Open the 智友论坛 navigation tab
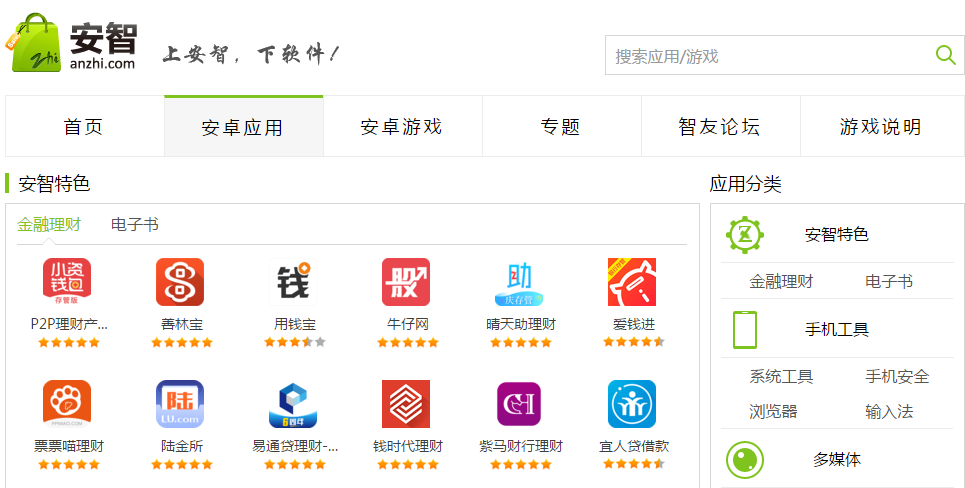 tap(721, 127)
